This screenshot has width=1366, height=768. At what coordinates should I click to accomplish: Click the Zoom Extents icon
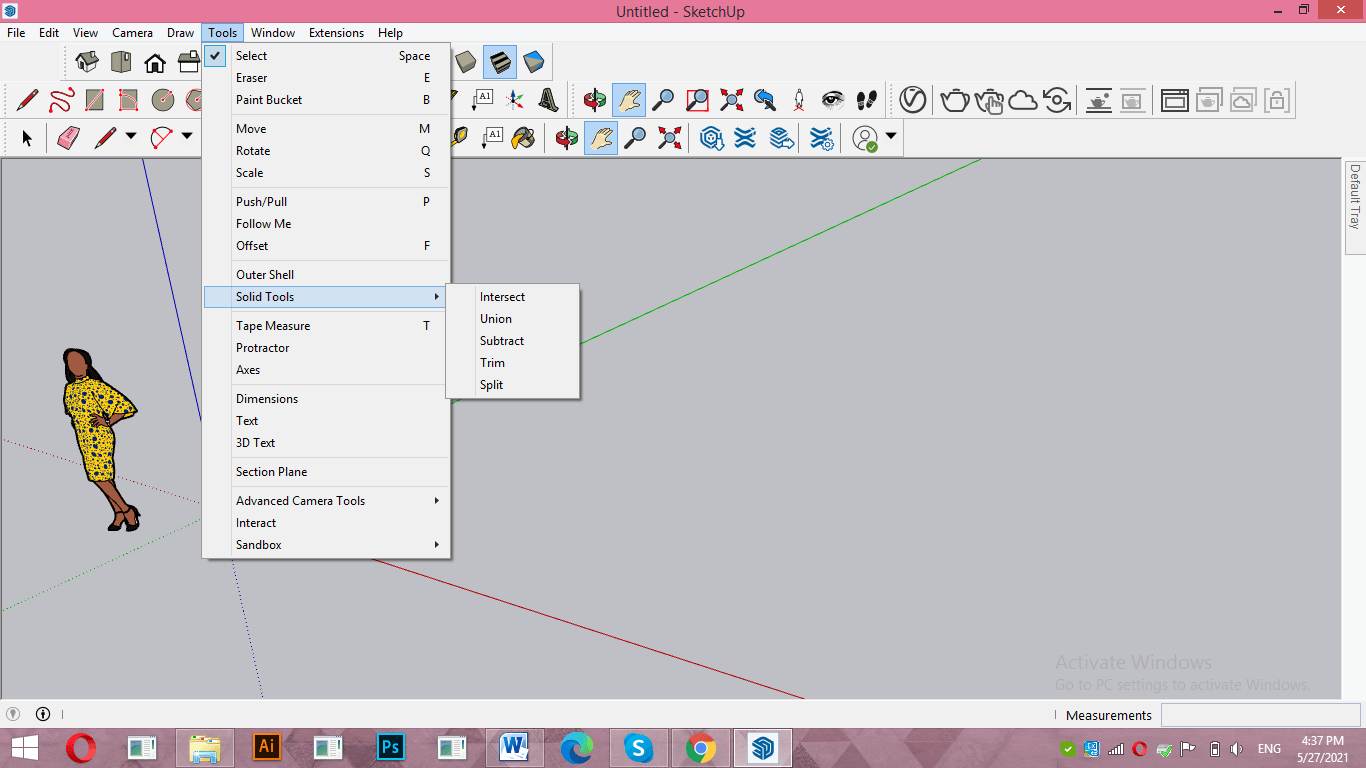(732, 100)
